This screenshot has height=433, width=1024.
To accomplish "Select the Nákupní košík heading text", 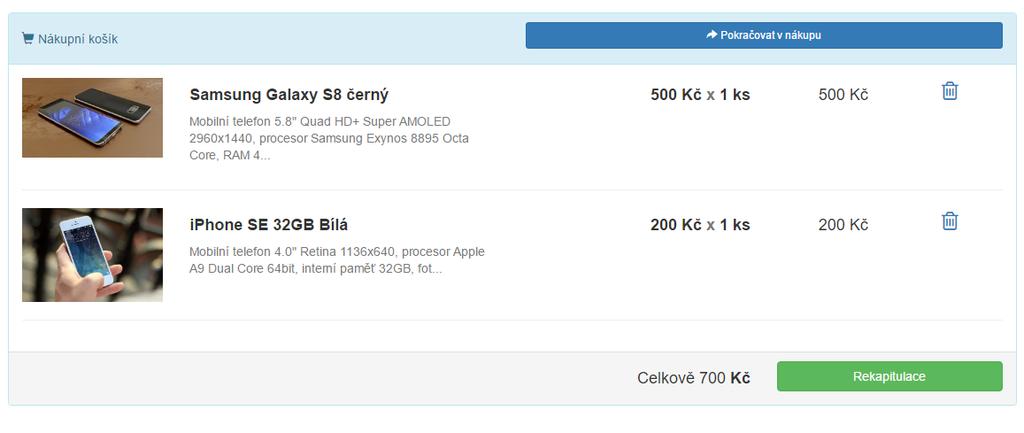I will pos(78,39).
